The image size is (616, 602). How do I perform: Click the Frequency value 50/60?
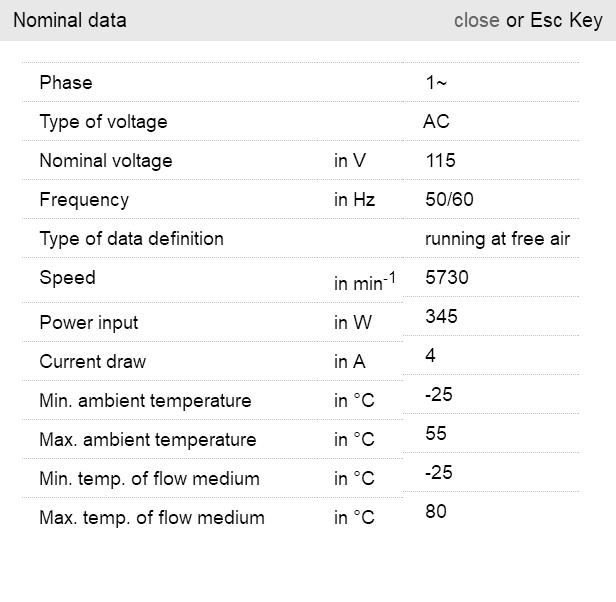449,200
